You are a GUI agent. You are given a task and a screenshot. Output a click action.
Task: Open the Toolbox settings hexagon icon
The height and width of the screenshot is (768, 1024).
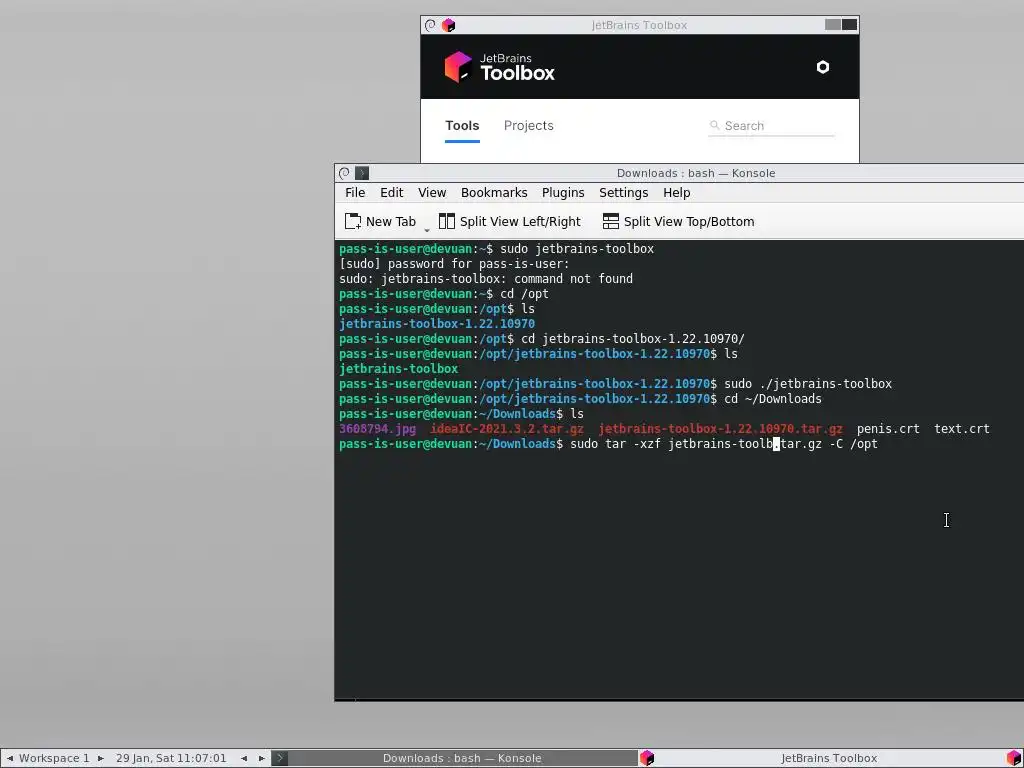822,67
